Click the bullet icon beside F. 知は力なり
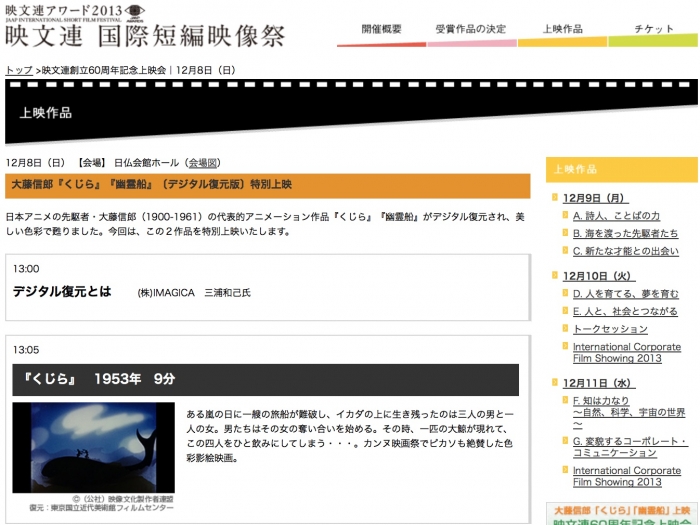 click(x=565, y=400)
